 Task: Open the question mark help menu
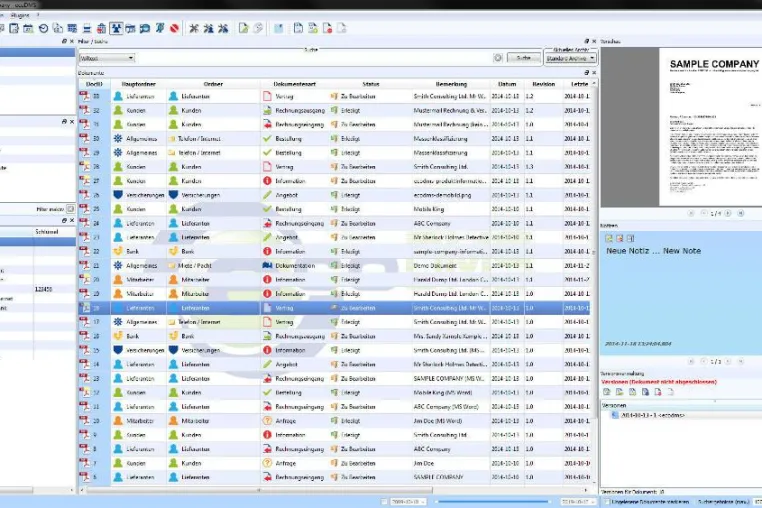(x=37, y=15)
